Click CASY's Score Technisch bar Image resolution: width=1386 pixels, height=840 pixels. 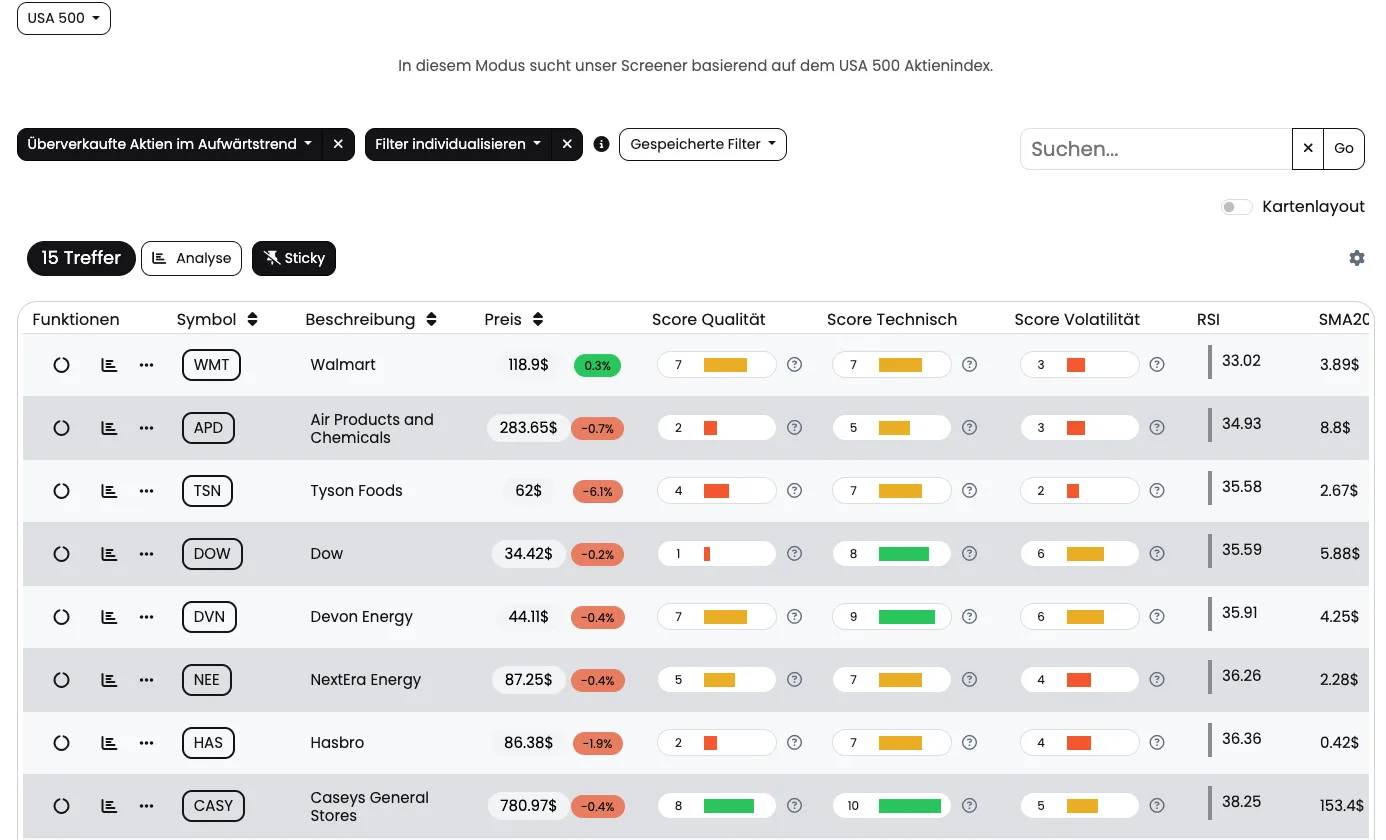click(892, 806)
